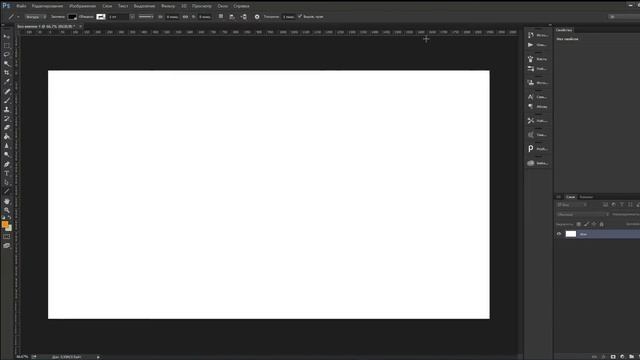Add a layer mask in Layers panel
The width and height of the screenshot is (640, 360).
(613, 357)
